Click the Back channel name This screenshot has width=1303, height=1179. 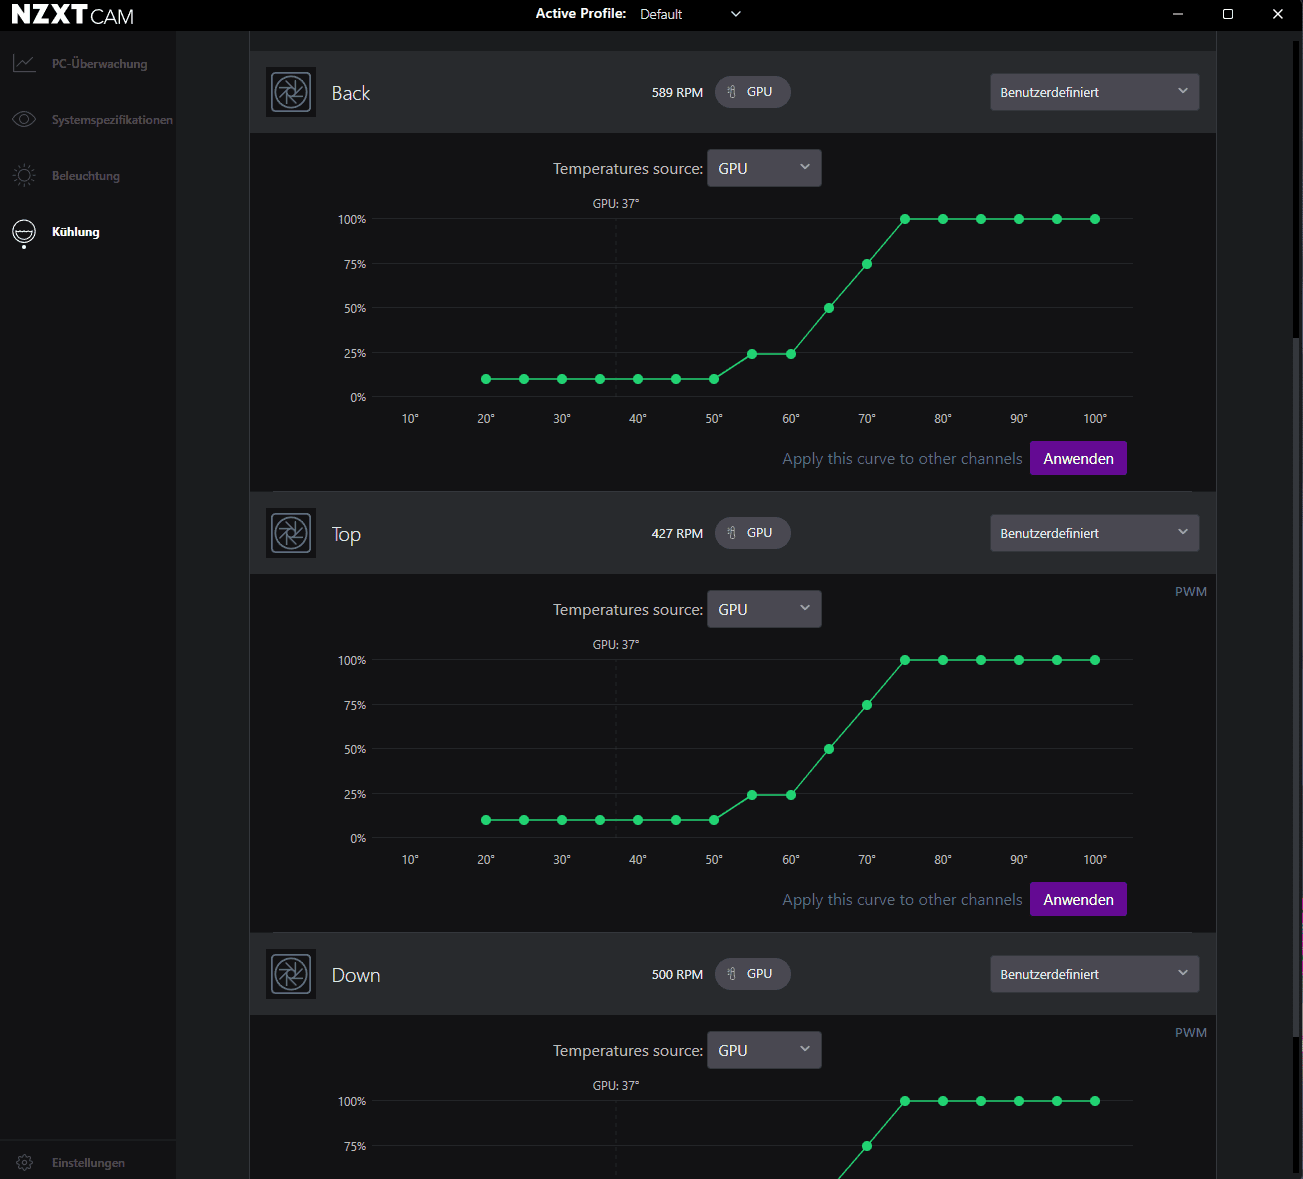click(351, 93)
